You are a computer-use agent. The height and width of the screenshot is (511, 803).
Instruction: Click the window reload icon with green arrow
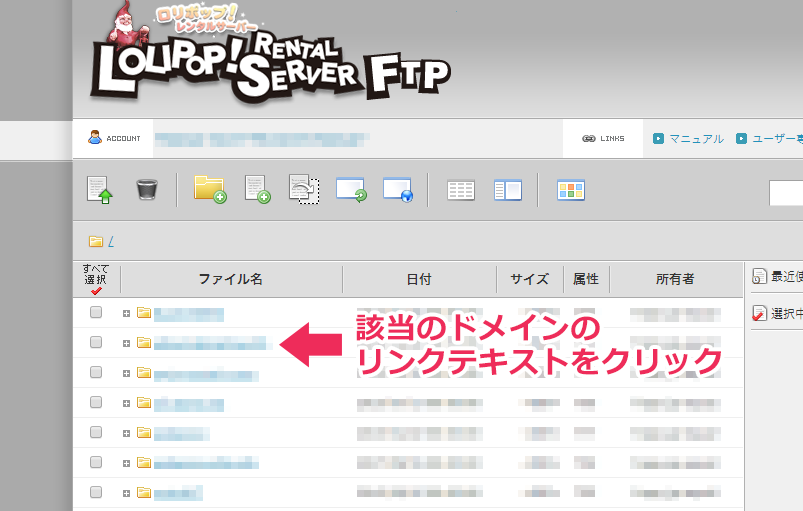point(351,189)
